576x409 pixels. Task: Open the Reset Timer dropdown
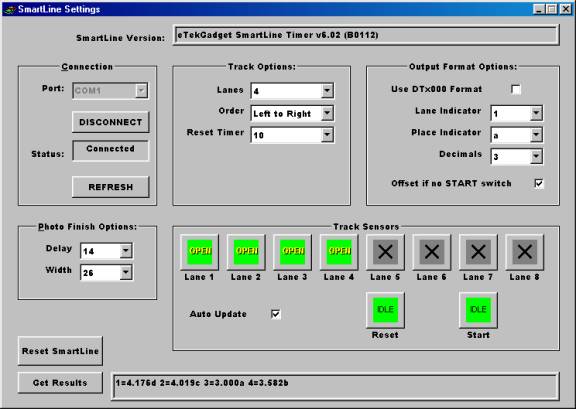pos(327,135)
